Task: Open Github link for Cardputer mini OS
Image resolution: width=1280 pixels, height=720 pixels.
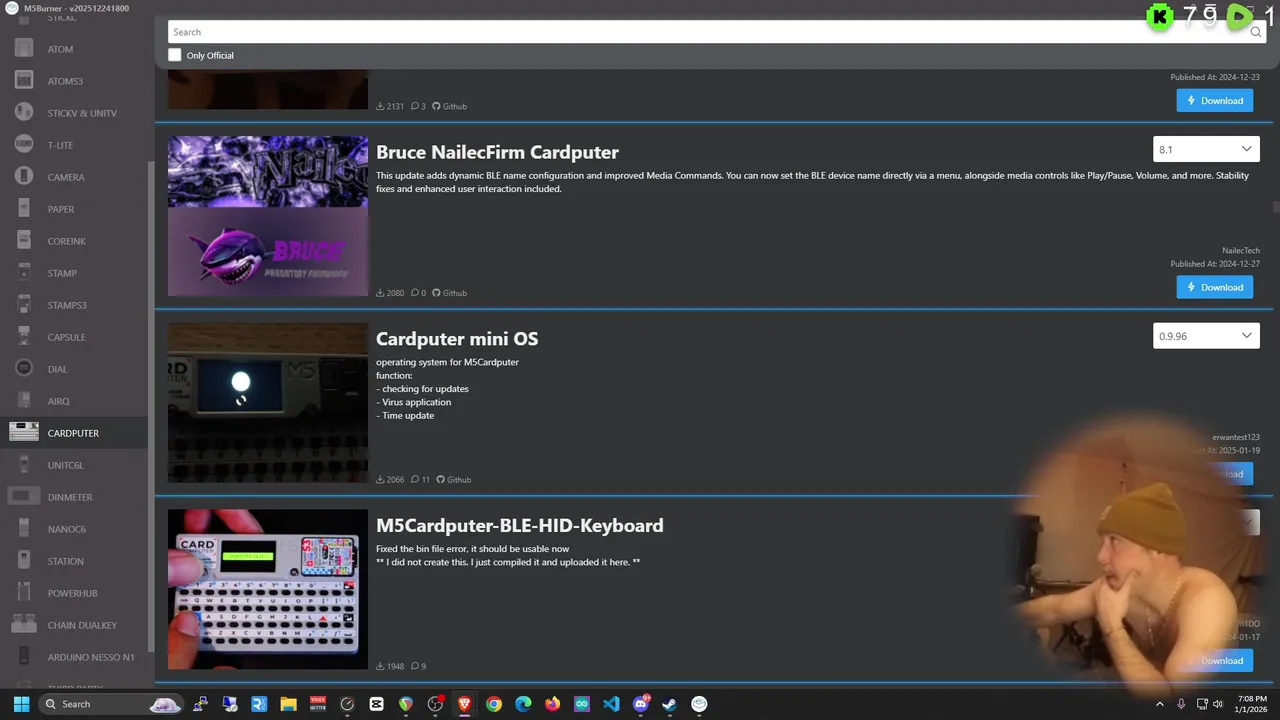Action: (454, 480)
